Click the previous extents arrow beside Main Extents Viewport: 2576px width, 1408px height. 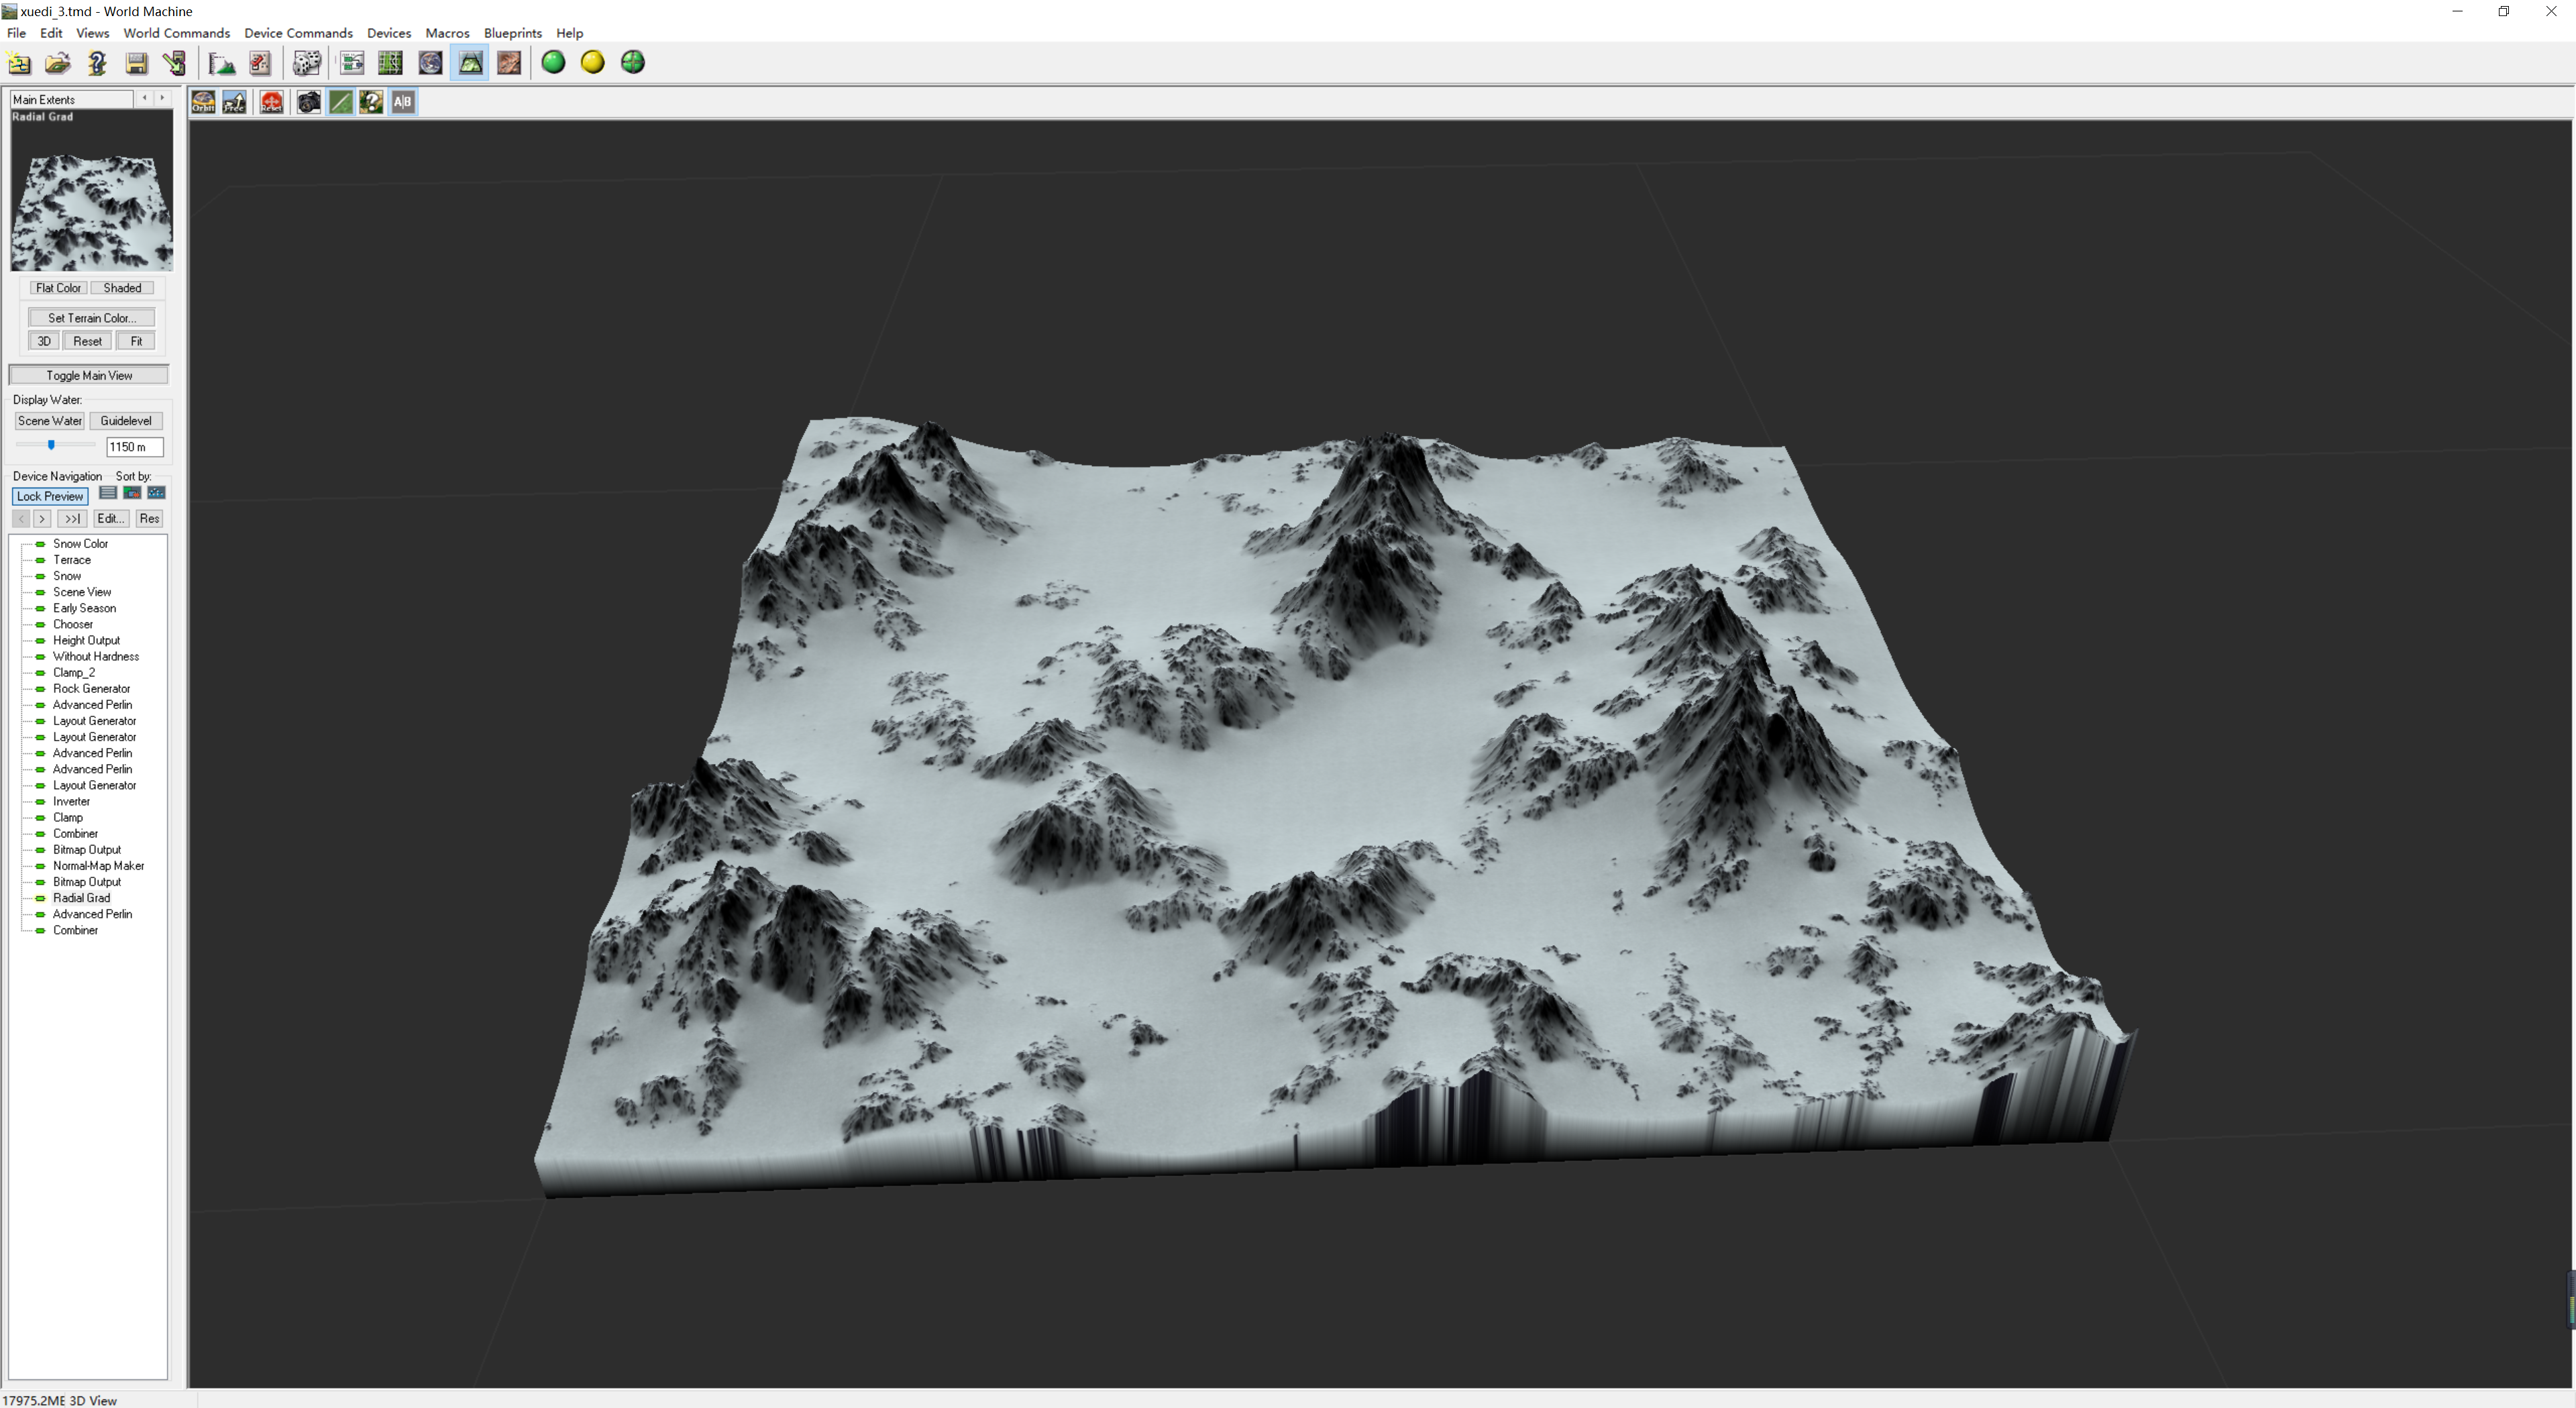click(145, 98)
